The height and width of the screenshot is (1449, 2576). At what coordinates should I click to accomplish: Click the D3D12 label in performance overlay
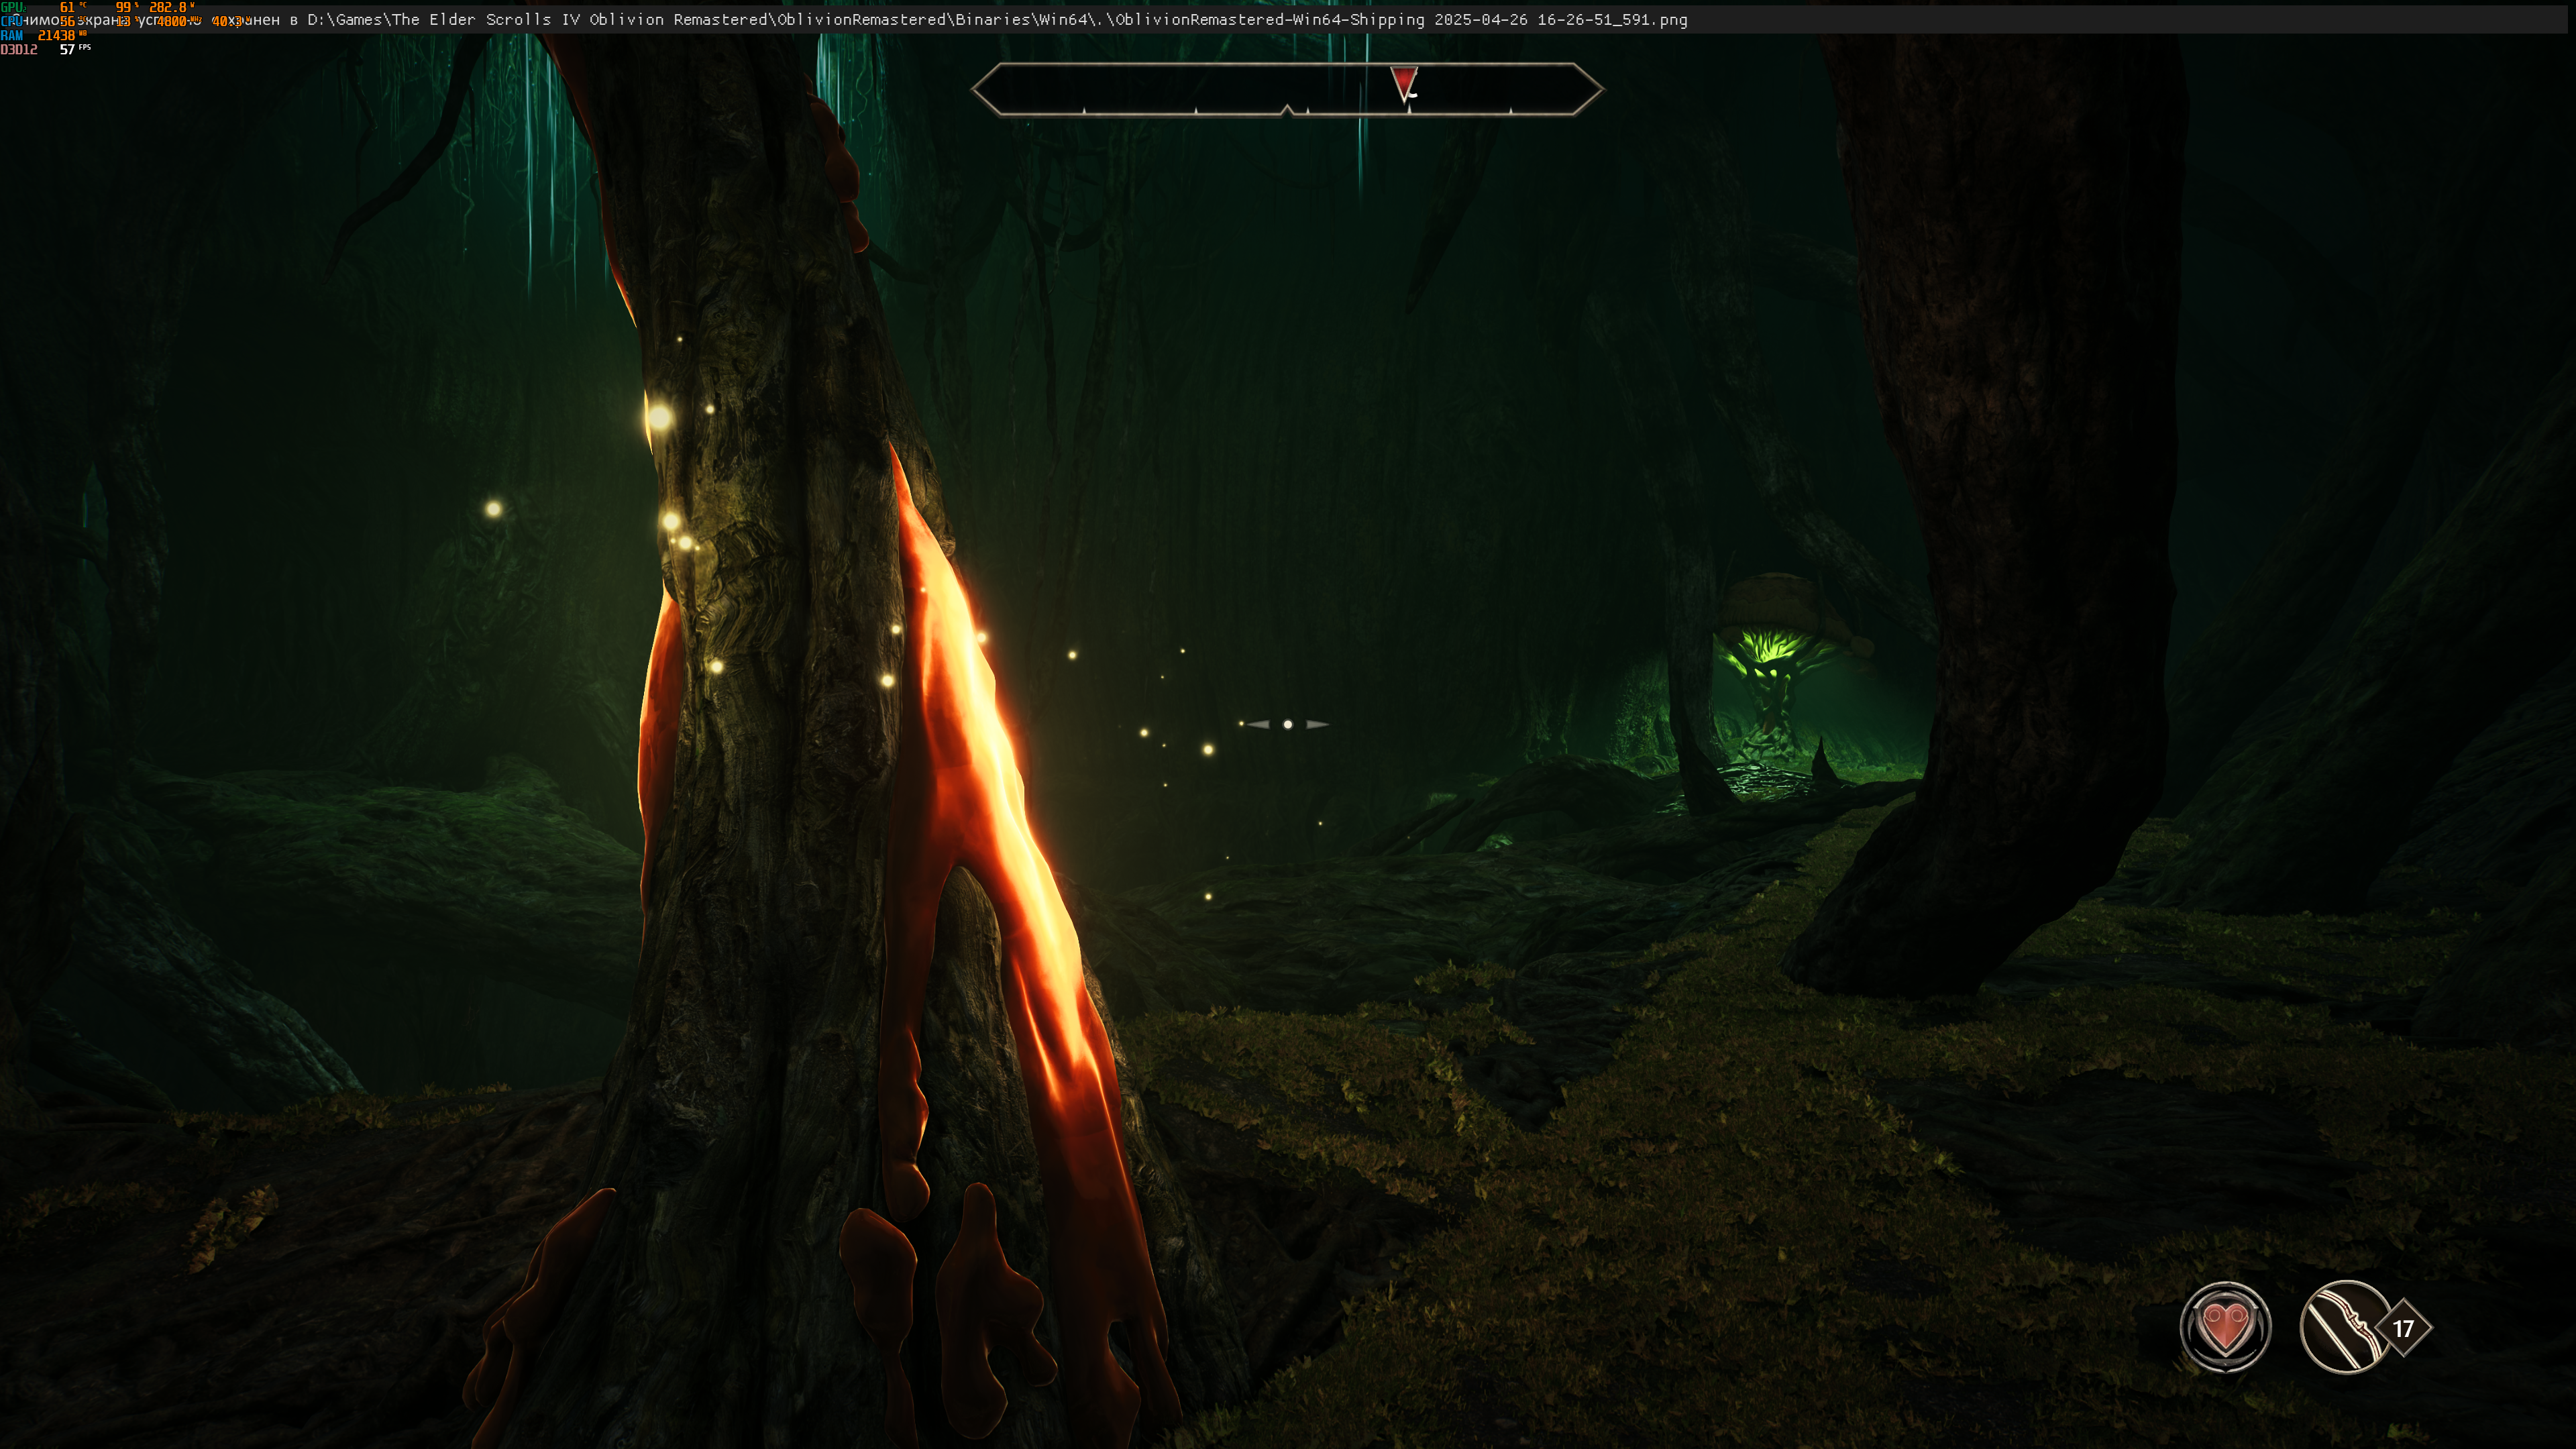(19, 49)
